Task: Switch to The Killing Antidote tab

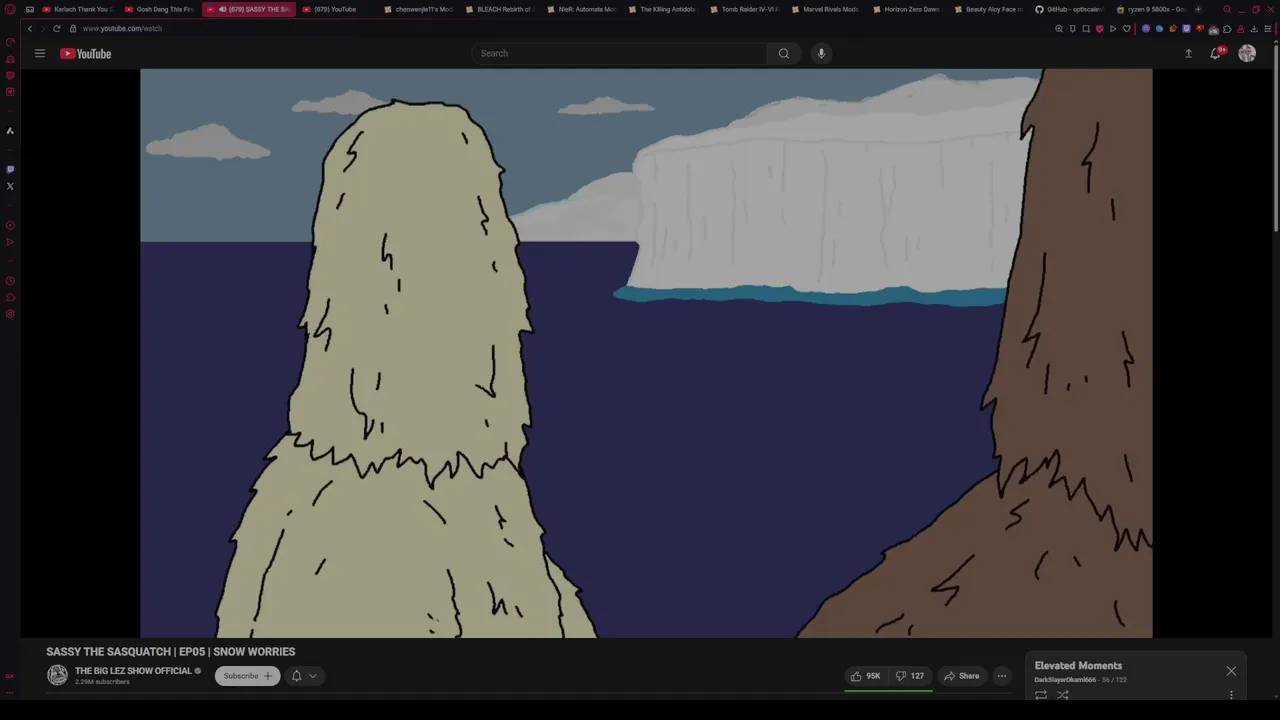Action: (x=664, y=9)
